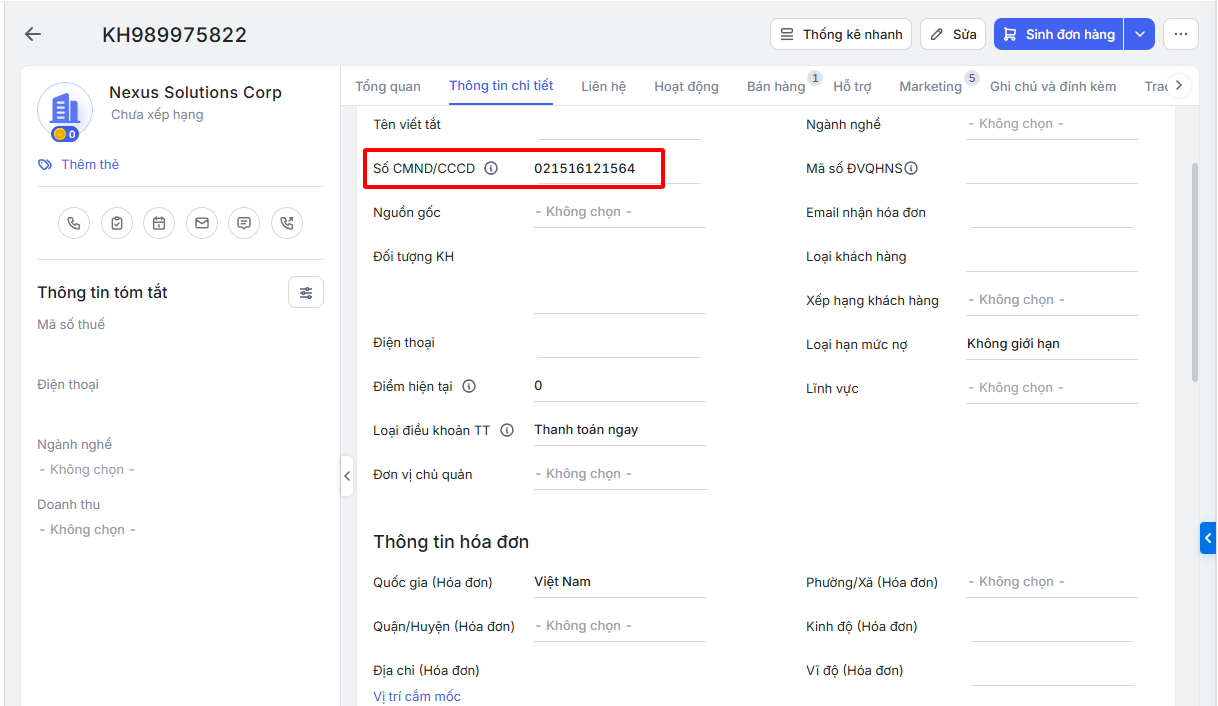Click the Việt Nam country value
The image size is (1218, 706).
[562, 582]
